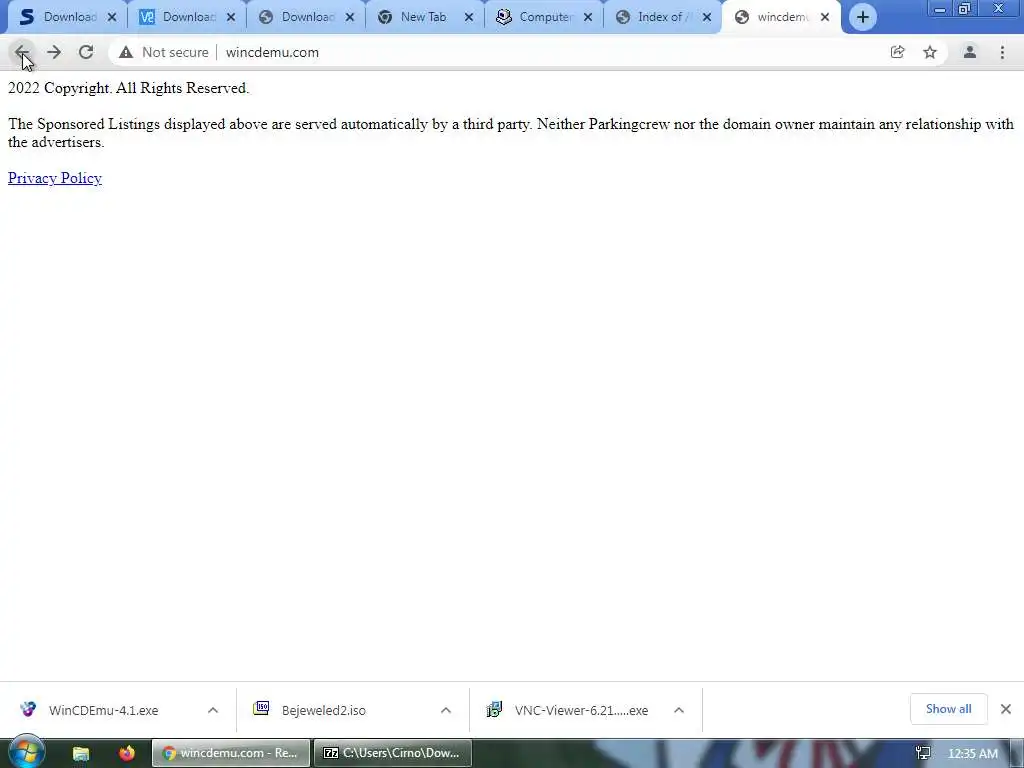Screen dimensions: 1024x768
Task: Close the New Tab tab
Action: pyautogui.click(x=468, y=17)
